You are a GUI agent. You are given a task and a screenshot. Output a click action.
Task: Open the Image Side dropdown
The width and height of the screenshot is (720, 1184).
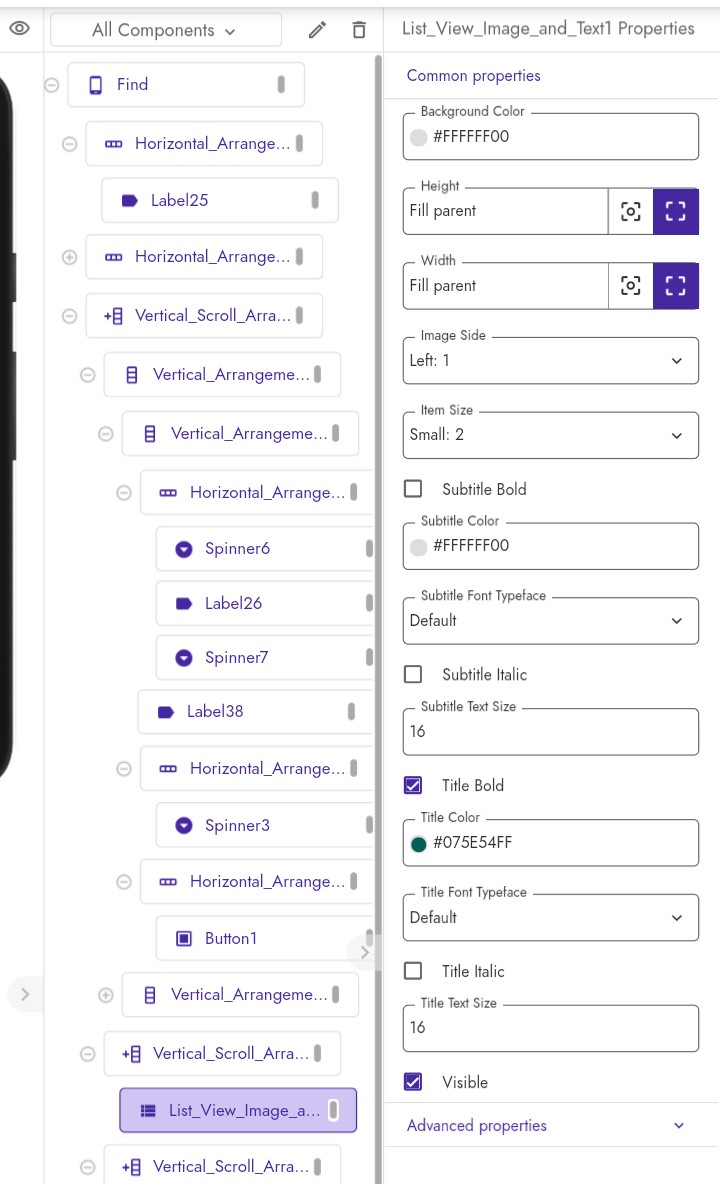(x=550, y=361)
